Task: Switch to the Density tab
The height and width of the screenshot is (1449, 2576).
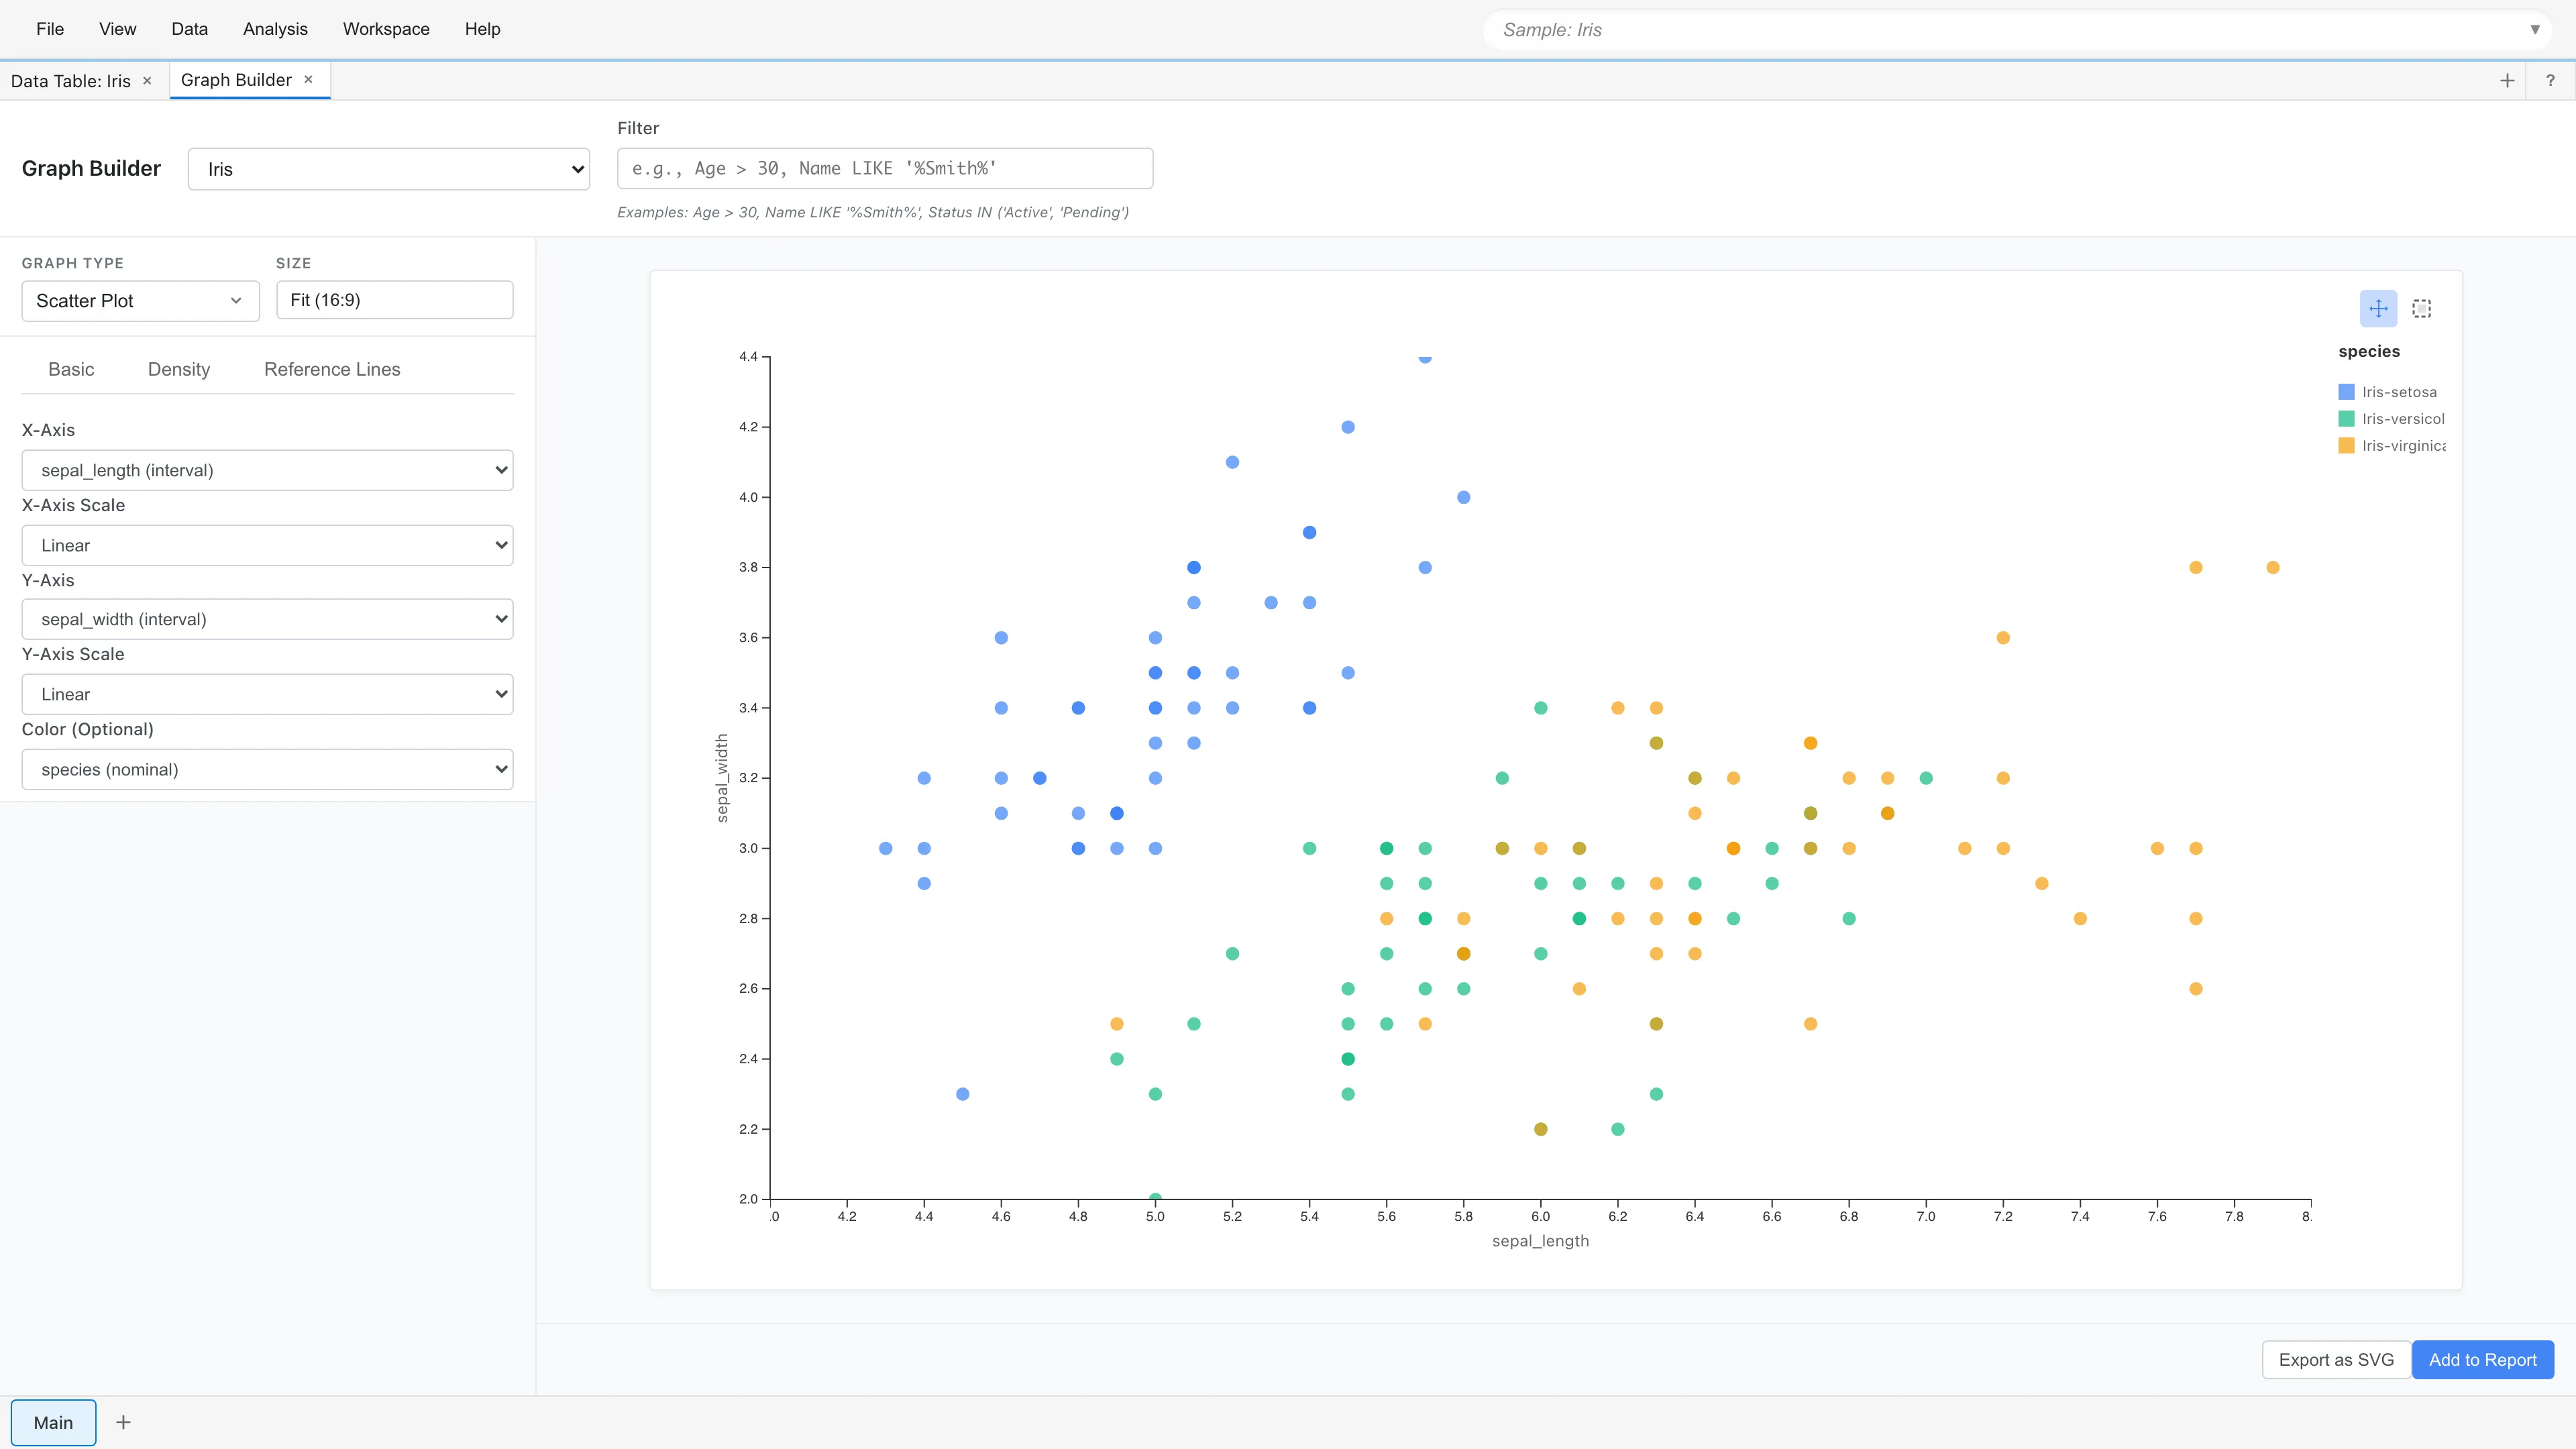Action: point(178,369)
